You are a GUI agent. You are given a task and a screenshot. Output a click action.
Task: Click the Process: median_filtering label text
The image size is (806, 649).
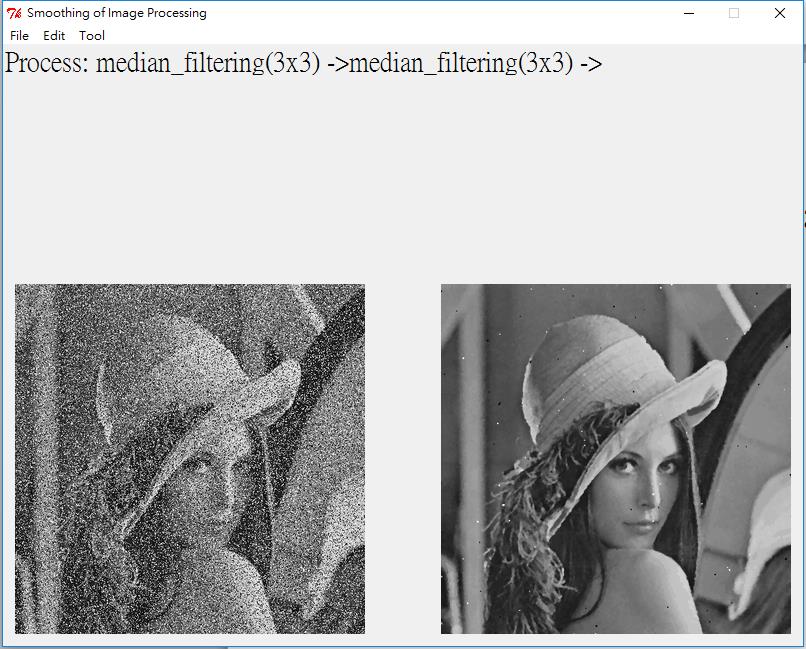pos(303,64)
